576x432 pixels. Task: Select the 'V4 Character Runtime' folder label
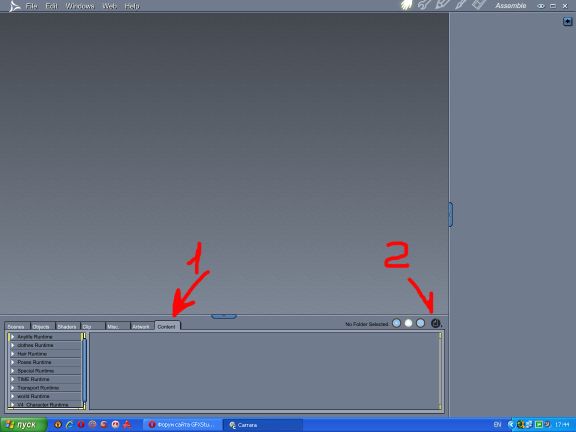coord(43,404)
